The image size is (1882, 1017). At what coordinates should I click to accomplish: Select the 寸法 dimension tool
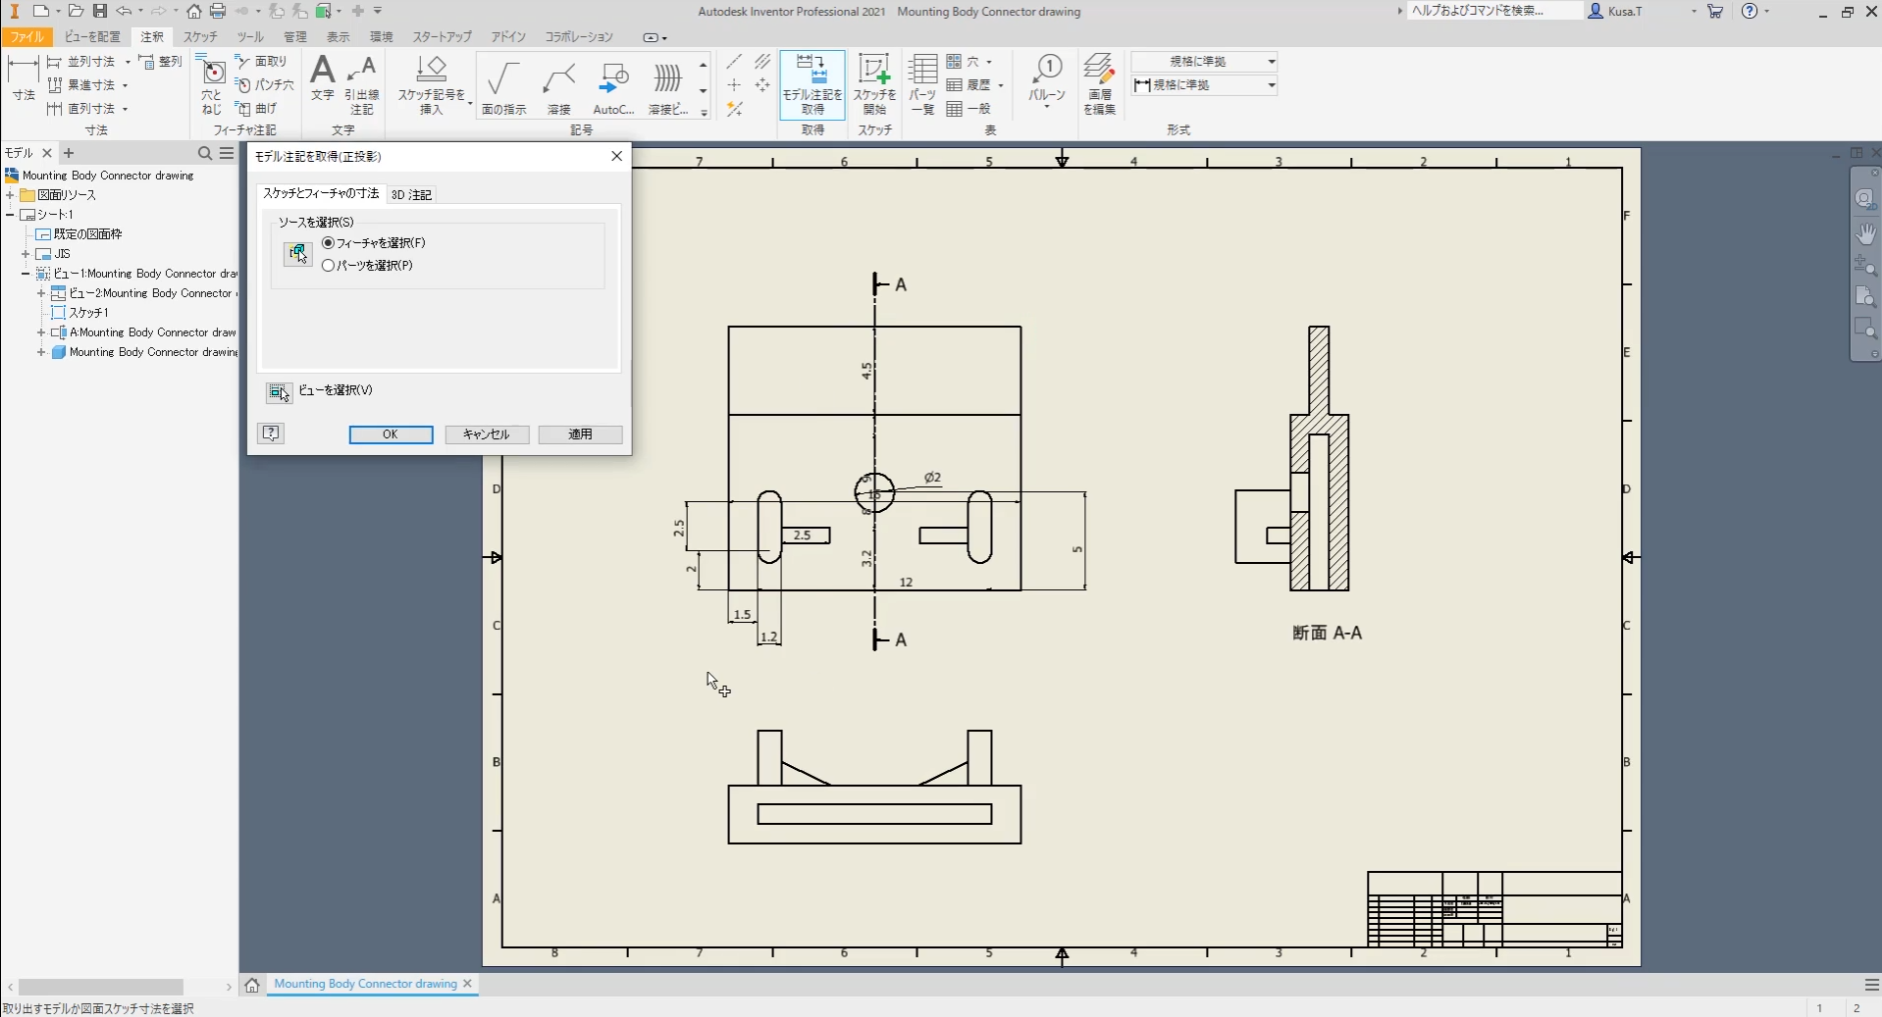(23, 79)
